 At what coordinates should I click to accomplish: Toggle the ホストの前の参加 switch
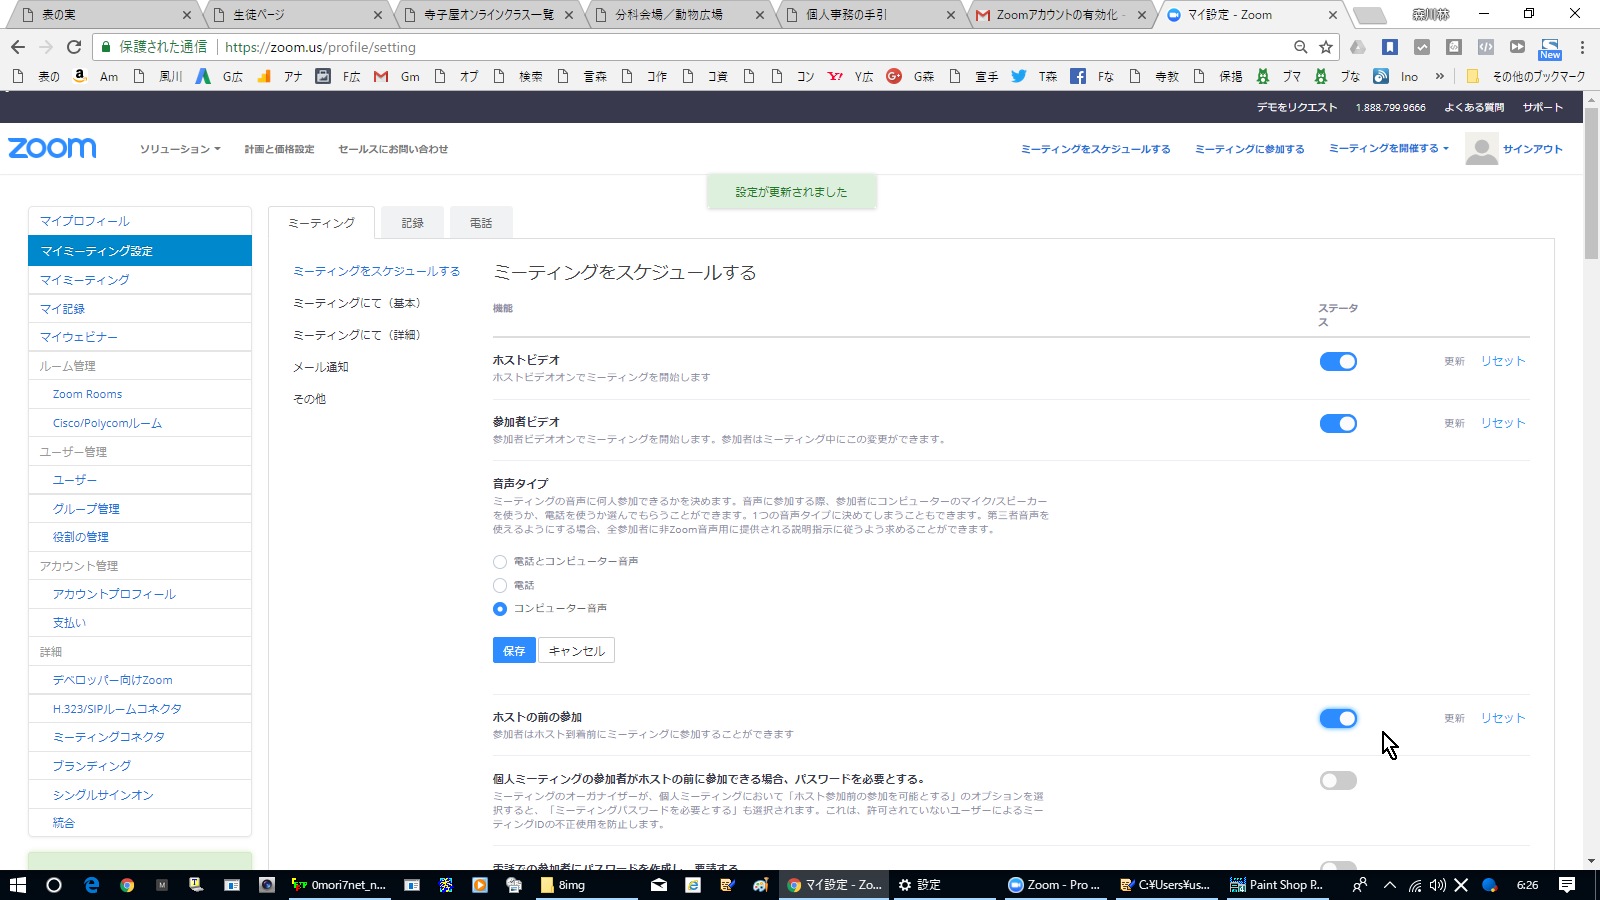tap(1338, 719)
